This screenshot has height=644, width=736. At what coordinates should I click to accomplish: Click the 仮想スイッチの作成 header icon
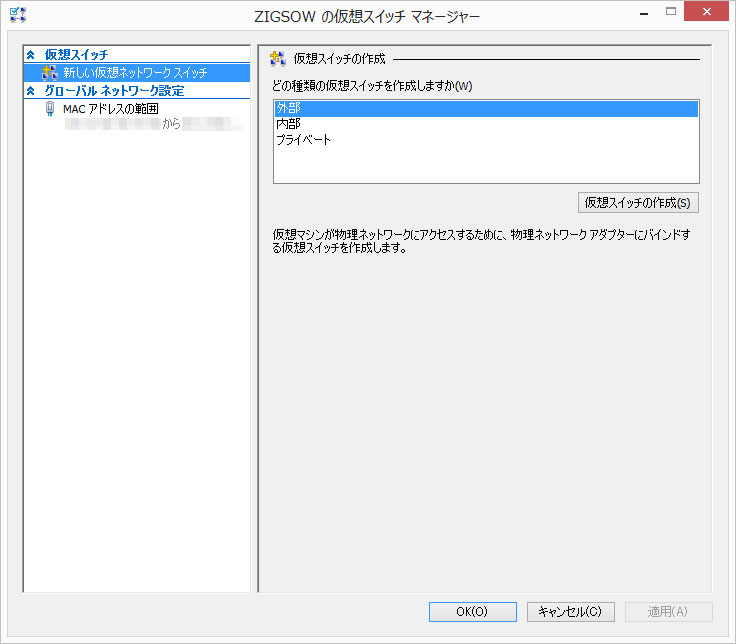pos(277,59)
